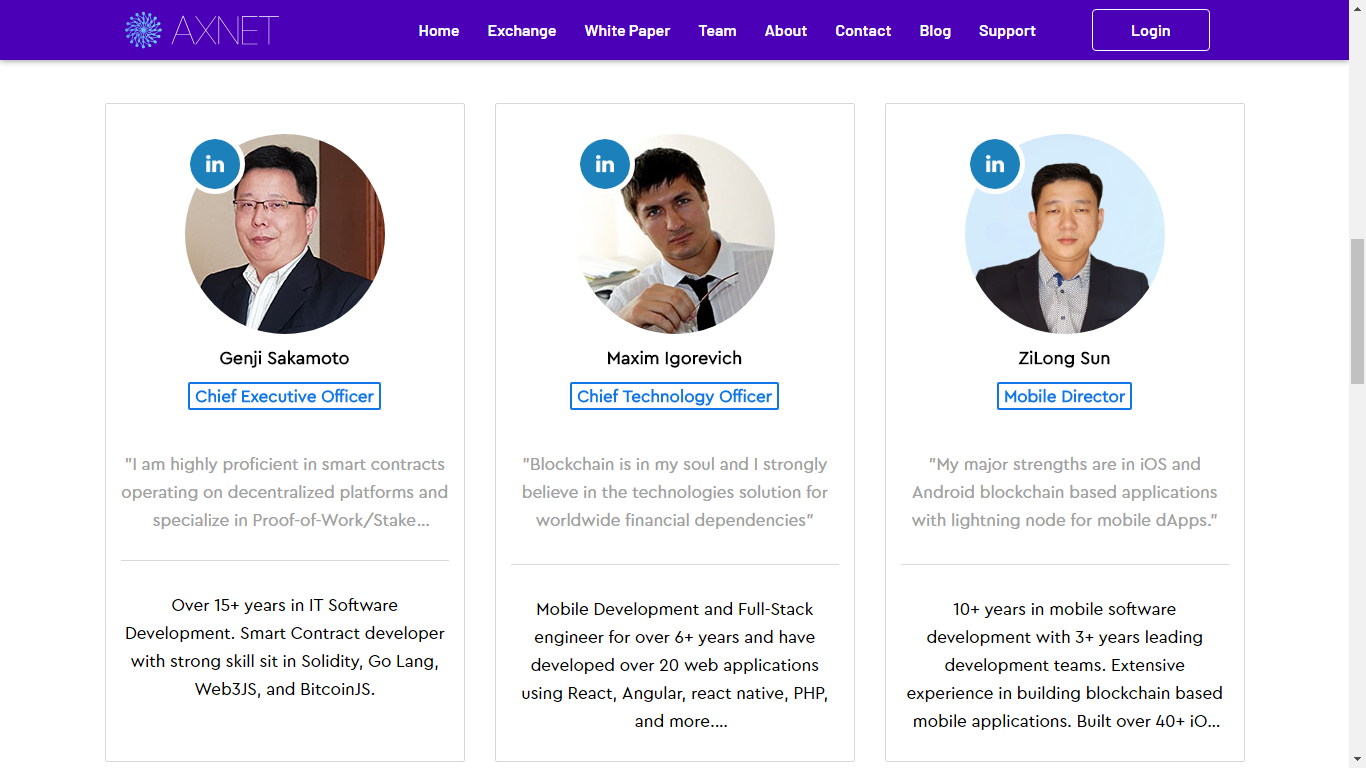Screen dimensions: 1366x768
Task: Click the vertical page scrollbar thumb
Action: pos(1357,311)
